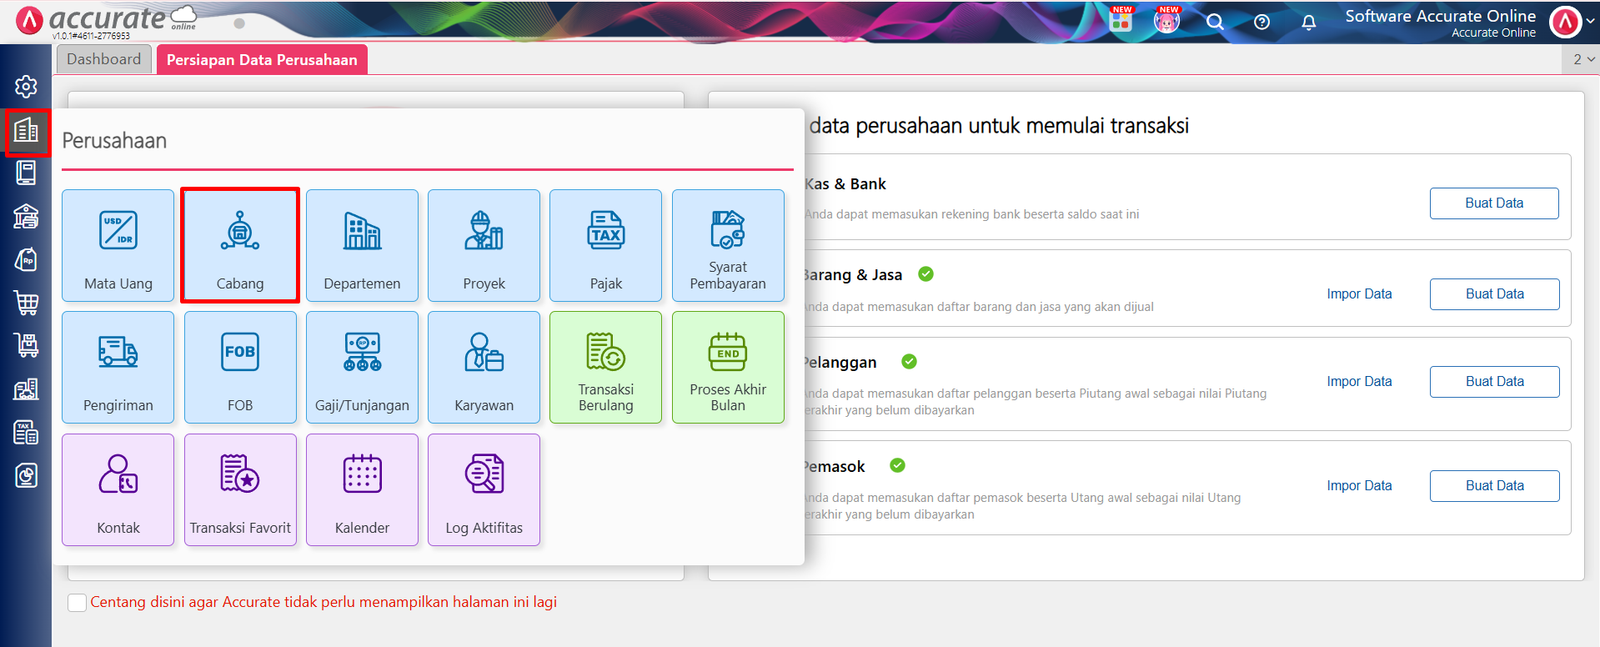Open the Karyawan tile
The image size is (1600, 647).
[x=484, y=367]
